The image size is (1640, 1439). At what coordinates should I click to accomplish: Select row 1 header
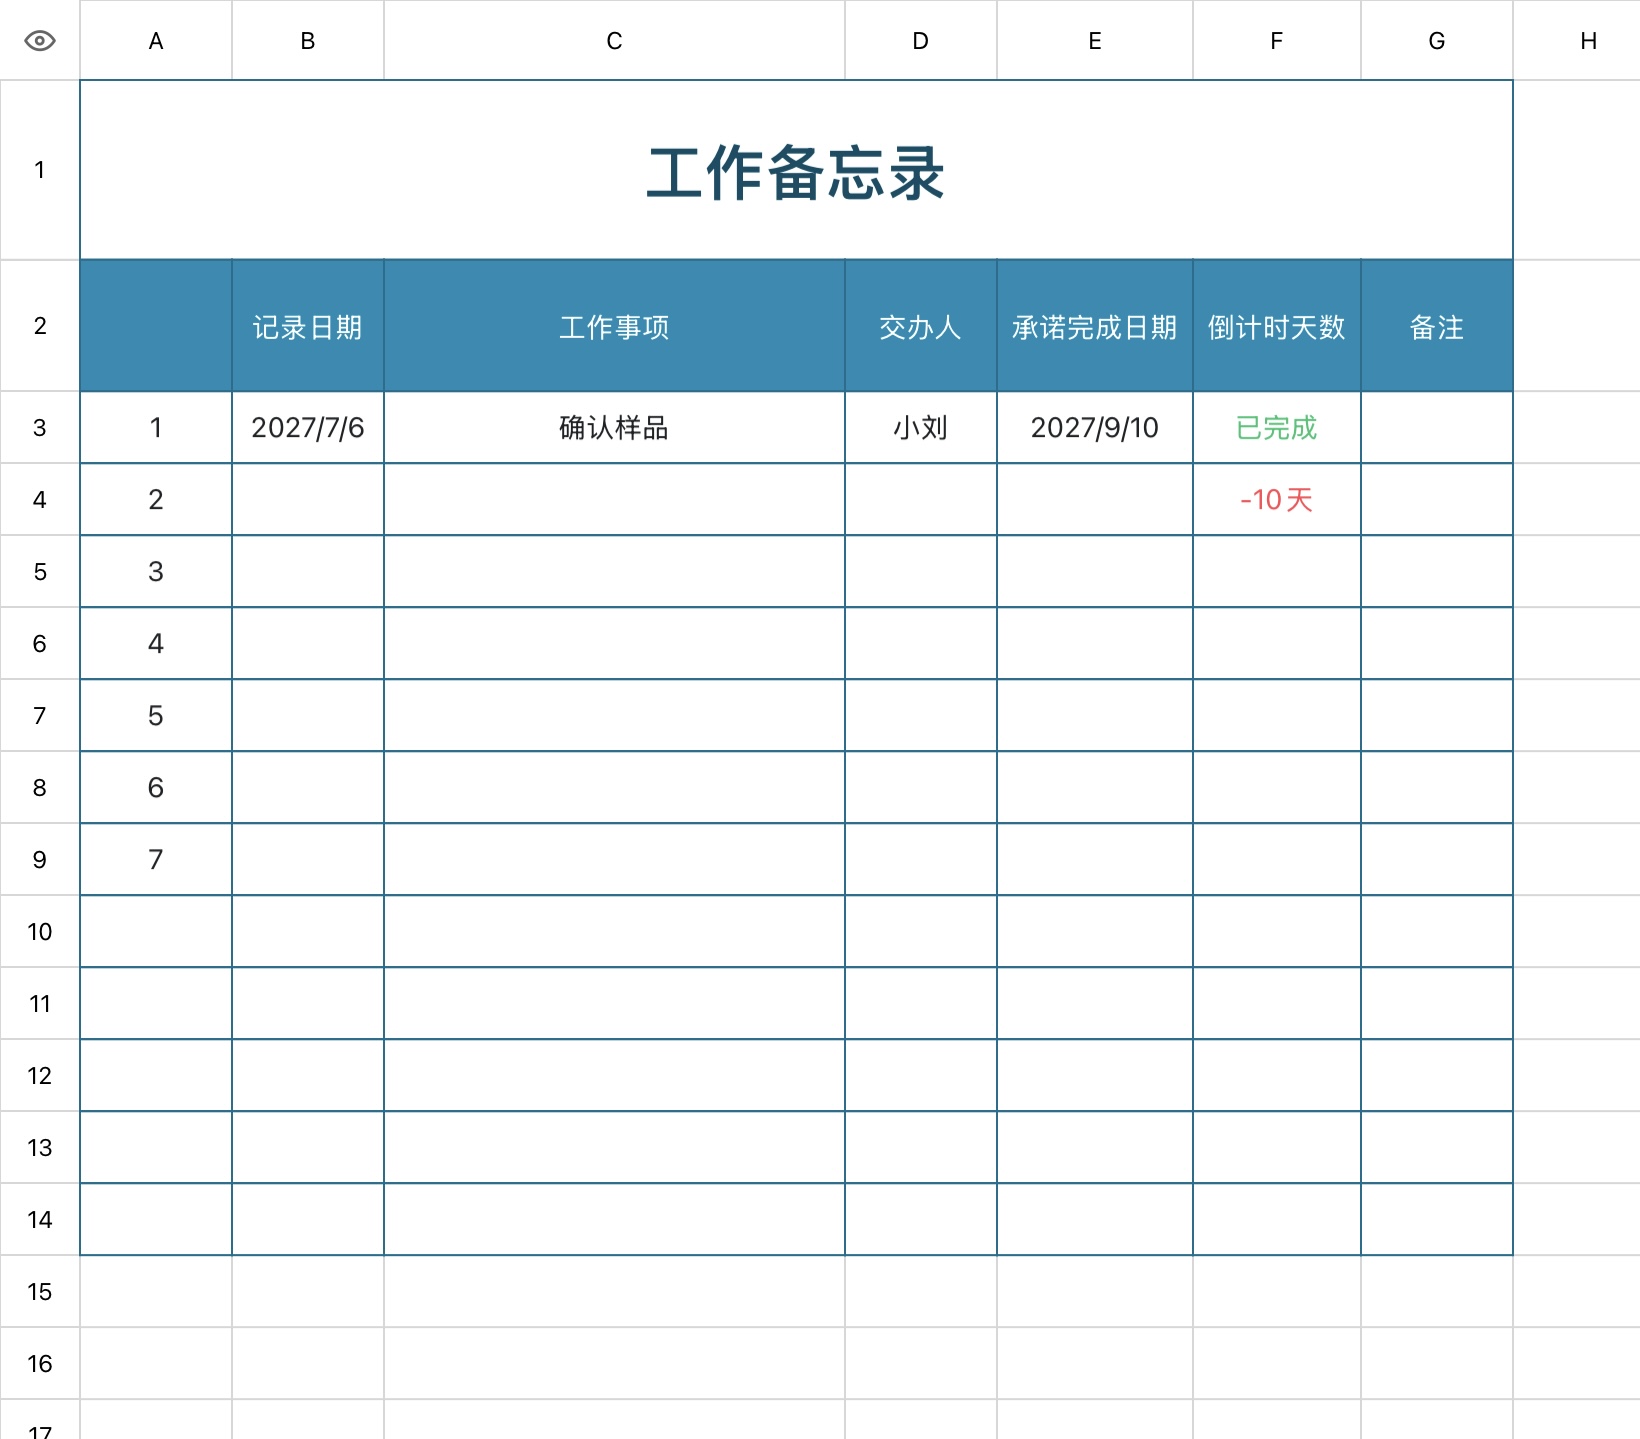40,170
